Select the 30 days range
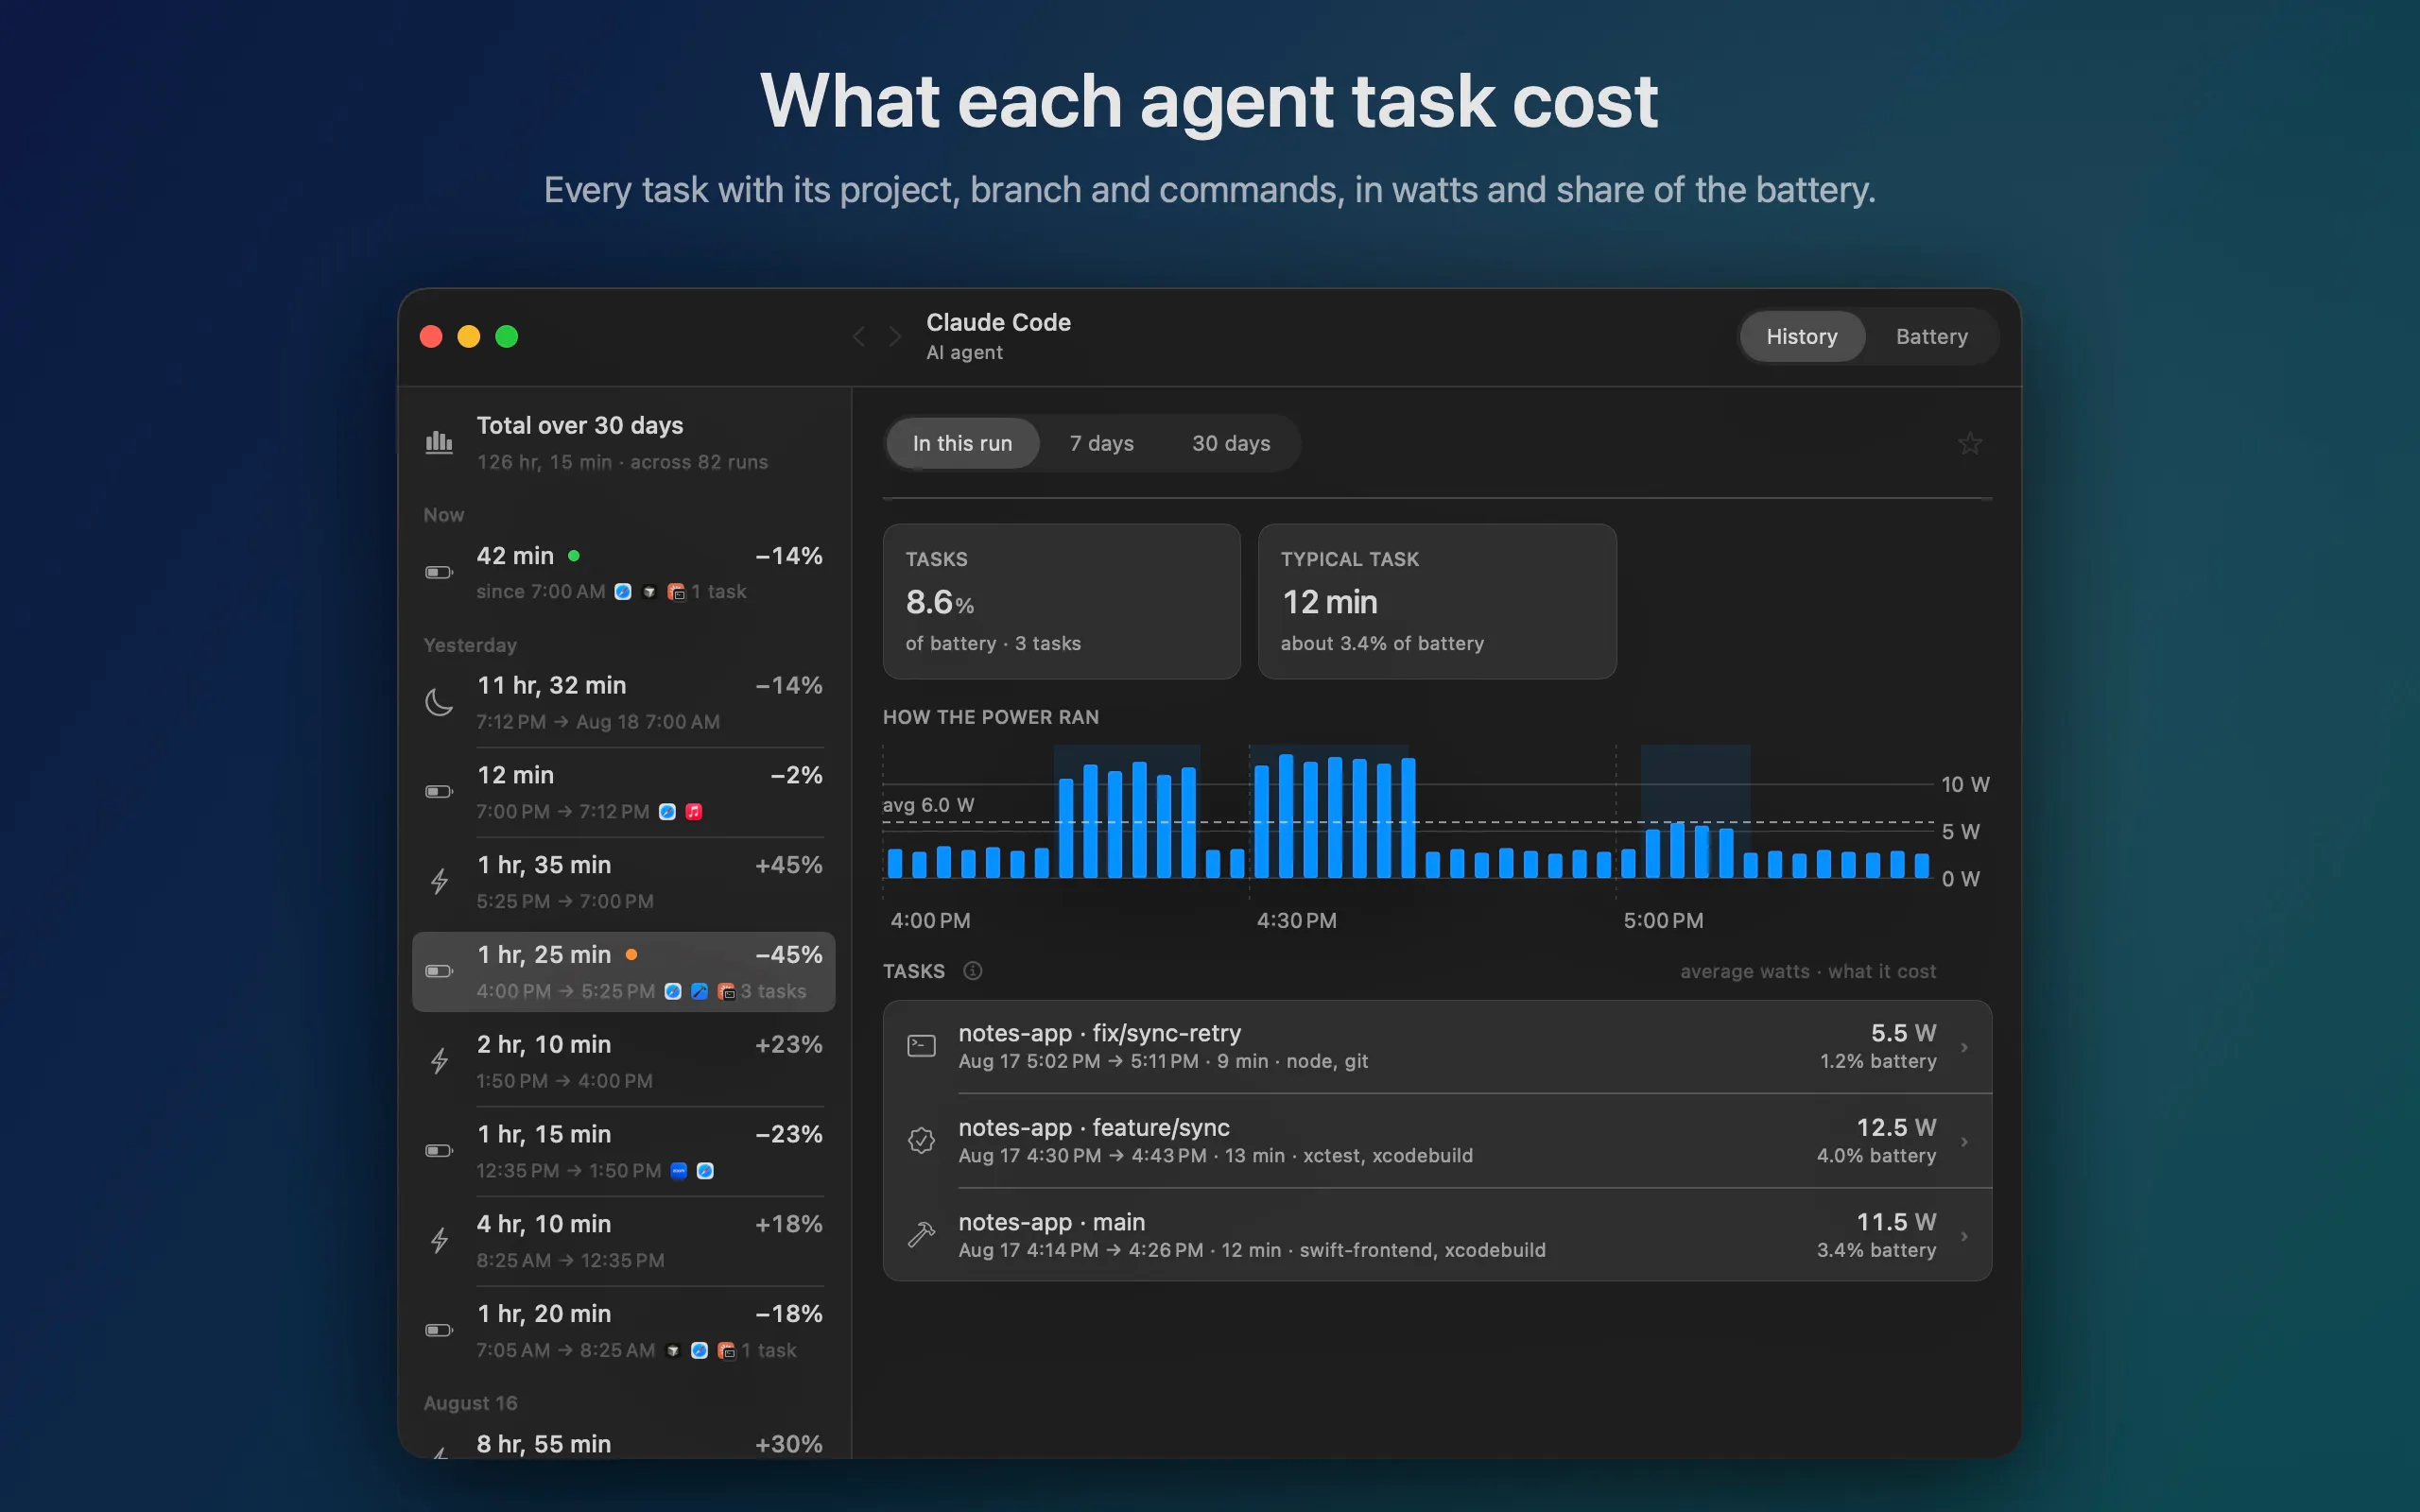Screen dimensions: 2420x1512 [x=1231, y=443]
